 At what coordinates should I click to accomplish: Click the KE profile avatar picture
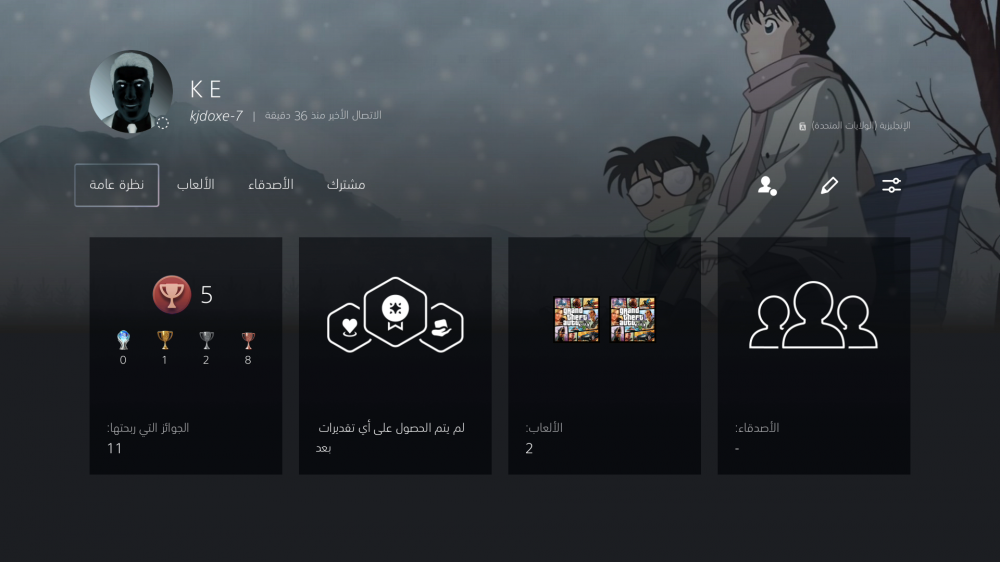pos(131,92)
